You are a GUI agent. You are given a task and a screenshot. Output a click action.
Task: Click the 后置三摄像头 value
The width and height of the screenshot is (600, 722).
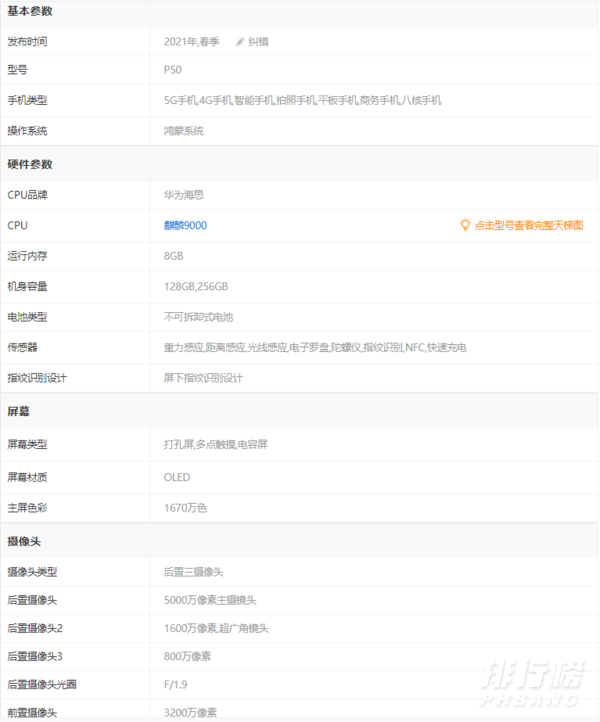click(193, 572)
